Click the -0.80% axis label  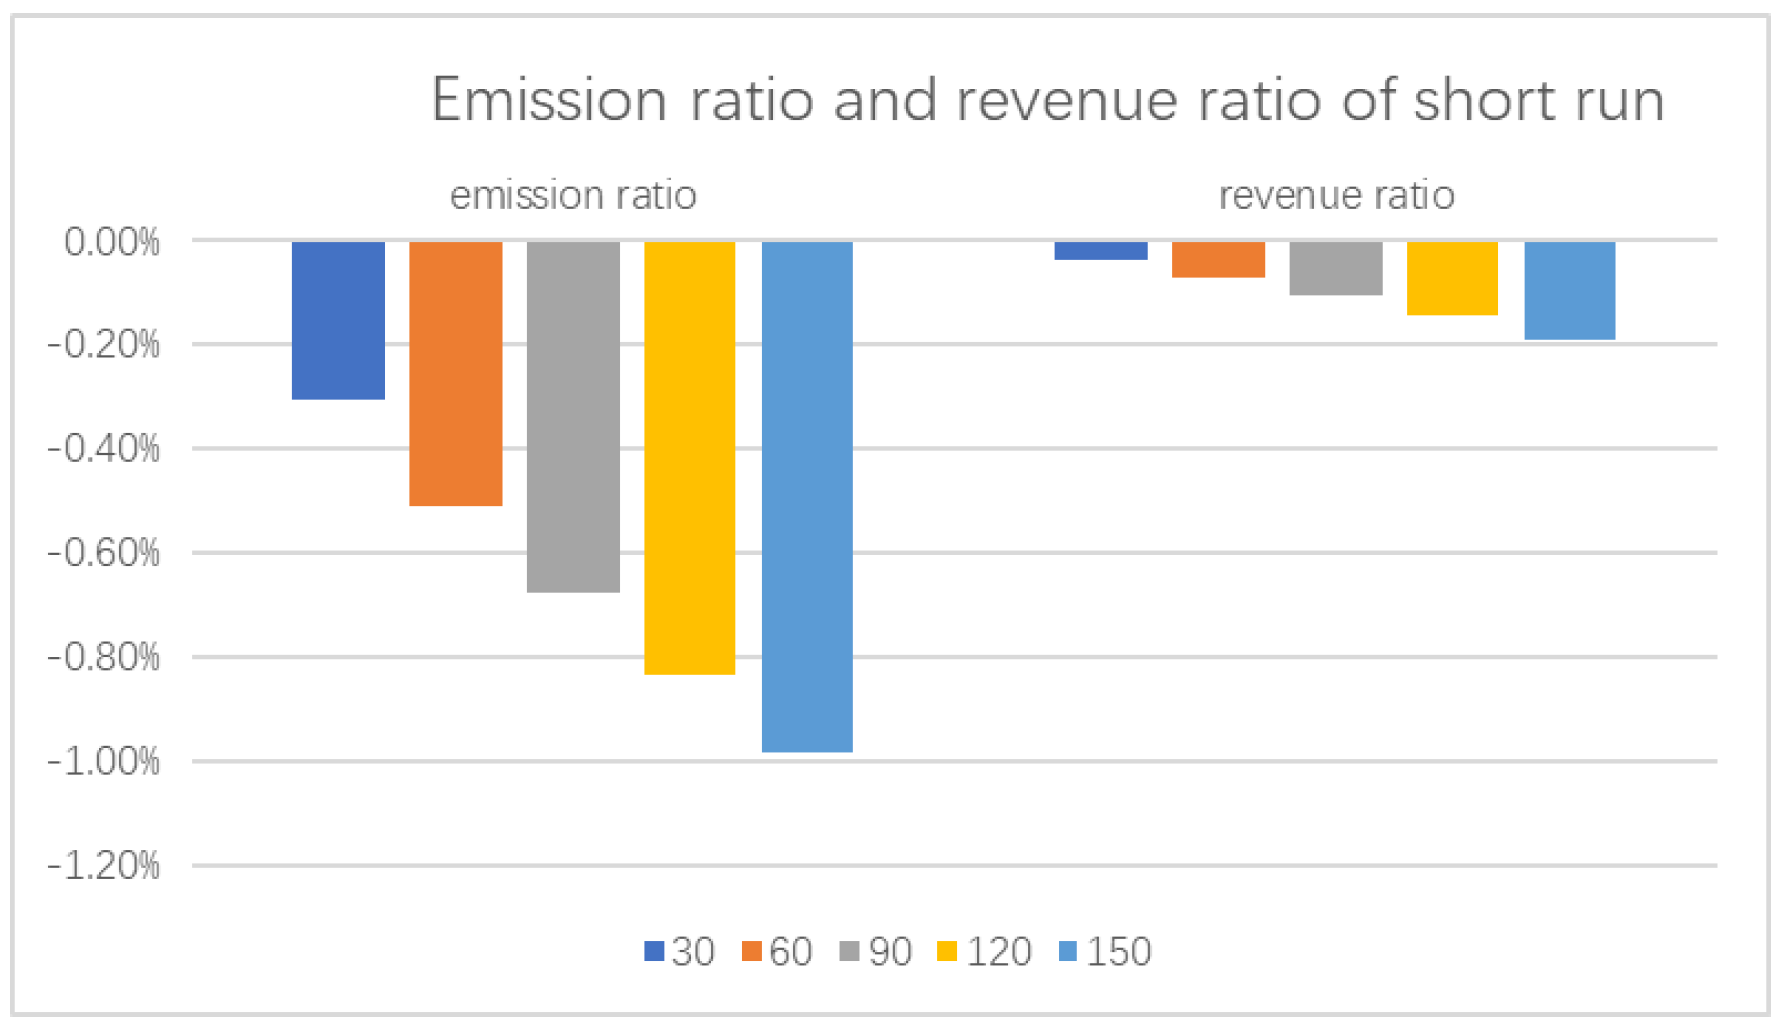[x=104, y=658]
